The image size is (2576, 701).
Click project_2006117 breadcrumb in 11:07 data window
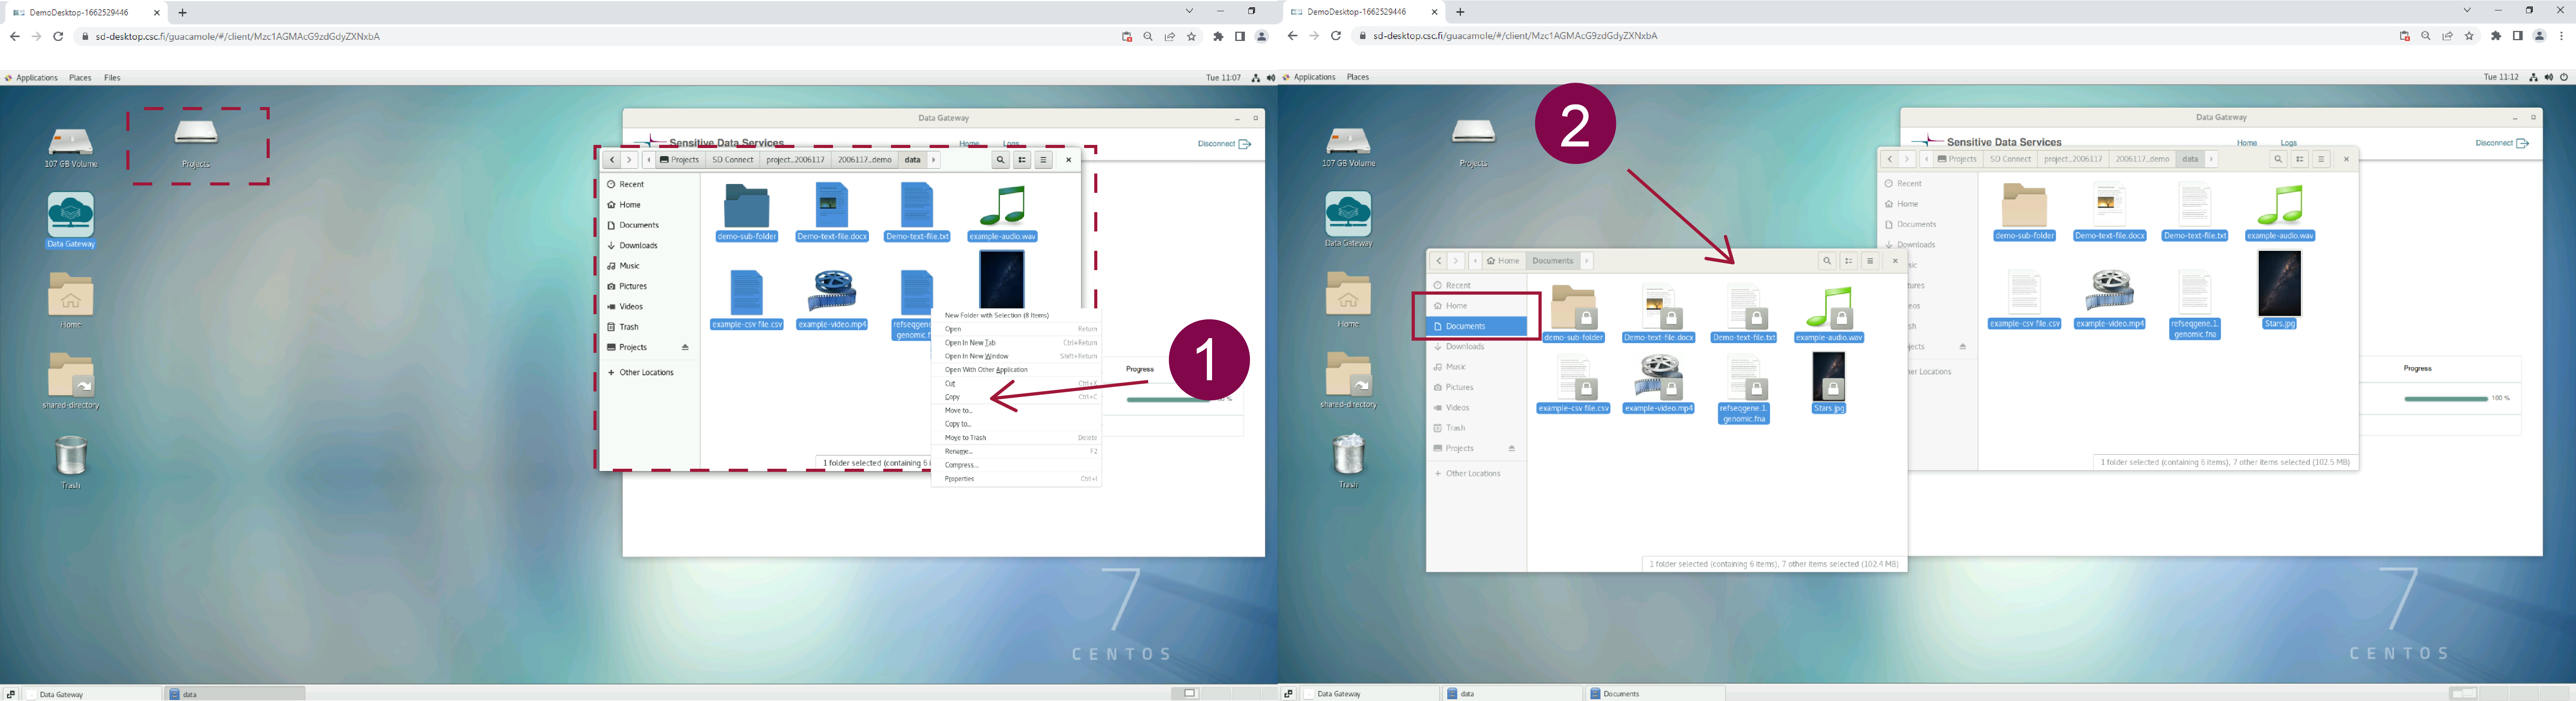(795, 160)
